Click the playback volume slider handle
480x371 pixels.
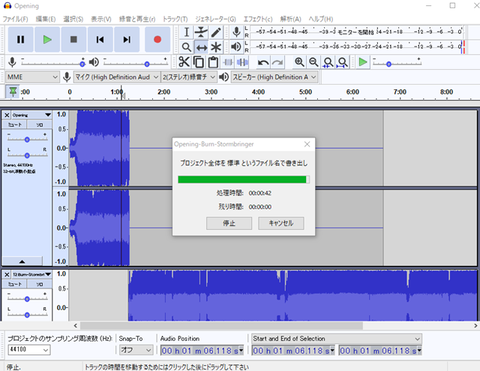click(x=147, y=63)
